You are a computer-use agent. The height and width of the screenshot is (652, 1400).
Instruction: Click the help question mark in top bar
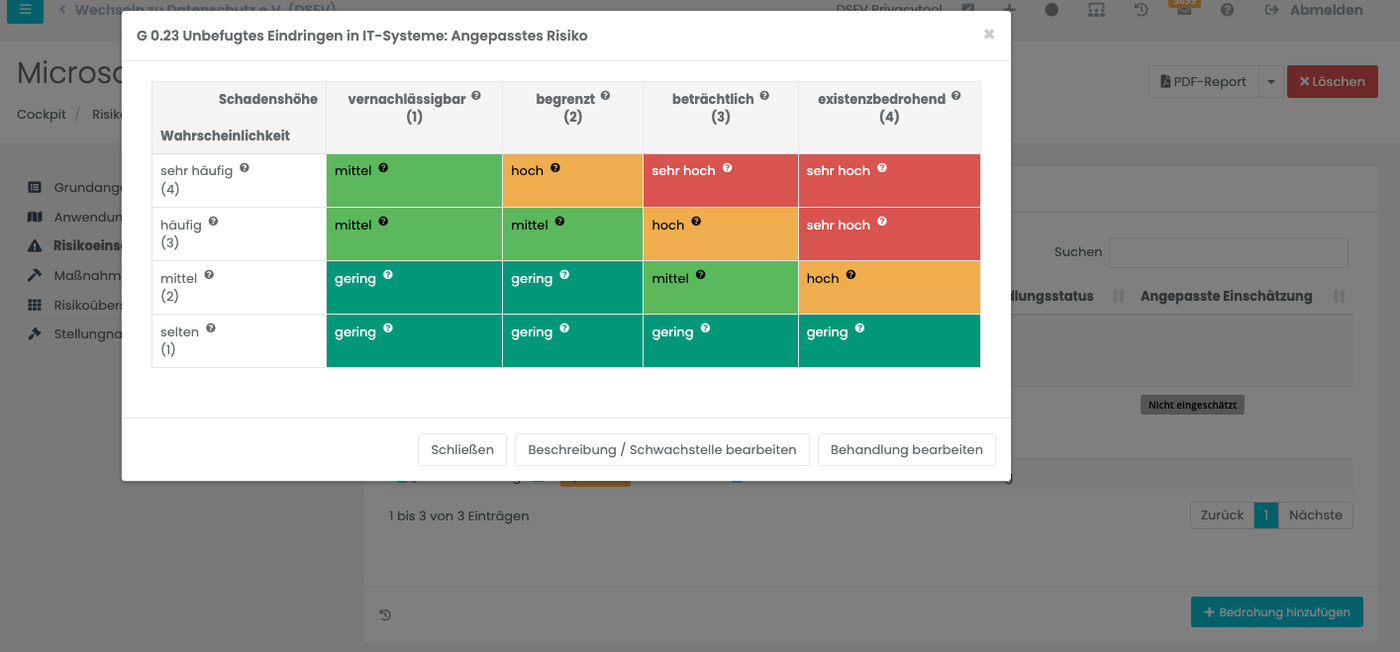1227,10
